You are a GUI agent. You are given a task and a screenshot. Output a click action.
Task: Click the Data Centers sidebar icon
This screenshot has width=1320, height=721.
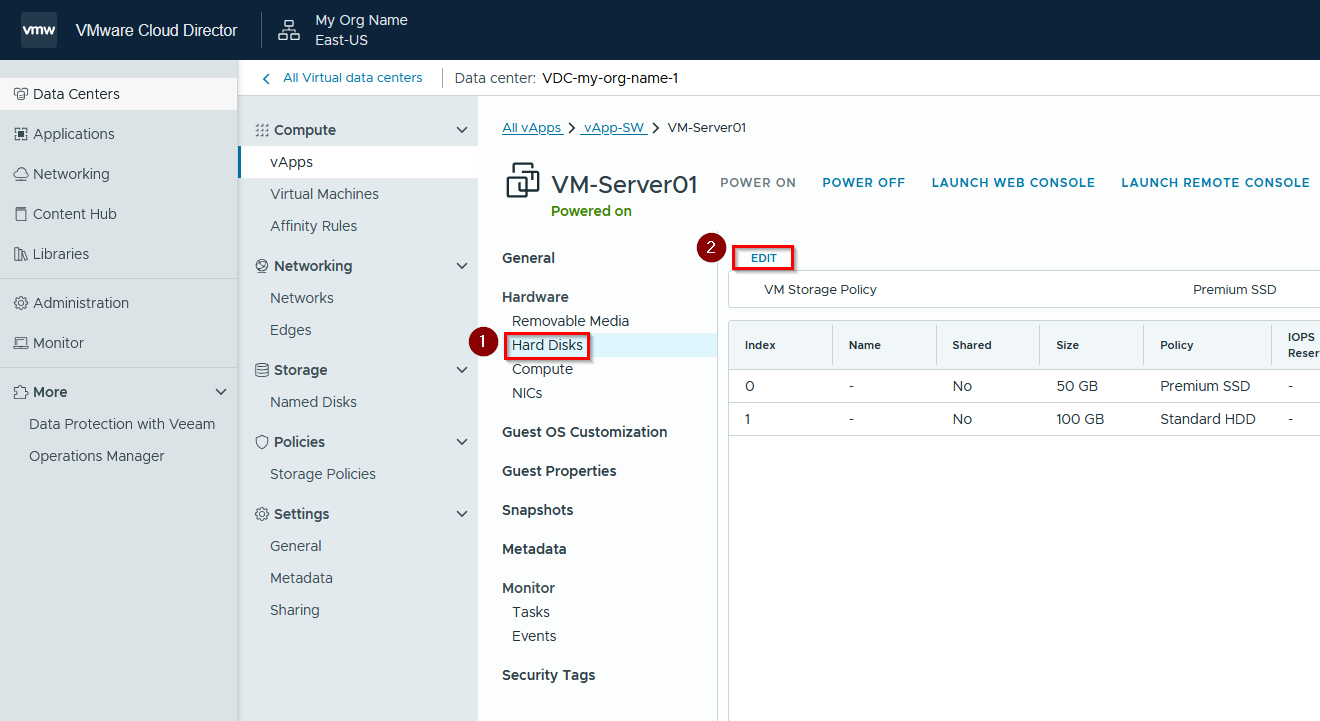[20, 94]
